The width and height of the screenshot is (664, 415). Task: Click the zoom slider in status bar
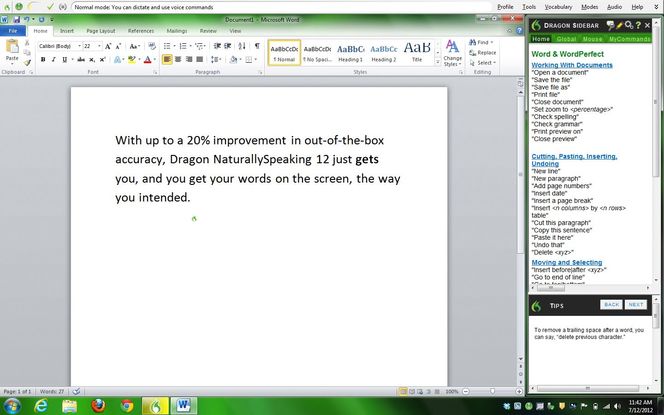click(490, 391)
